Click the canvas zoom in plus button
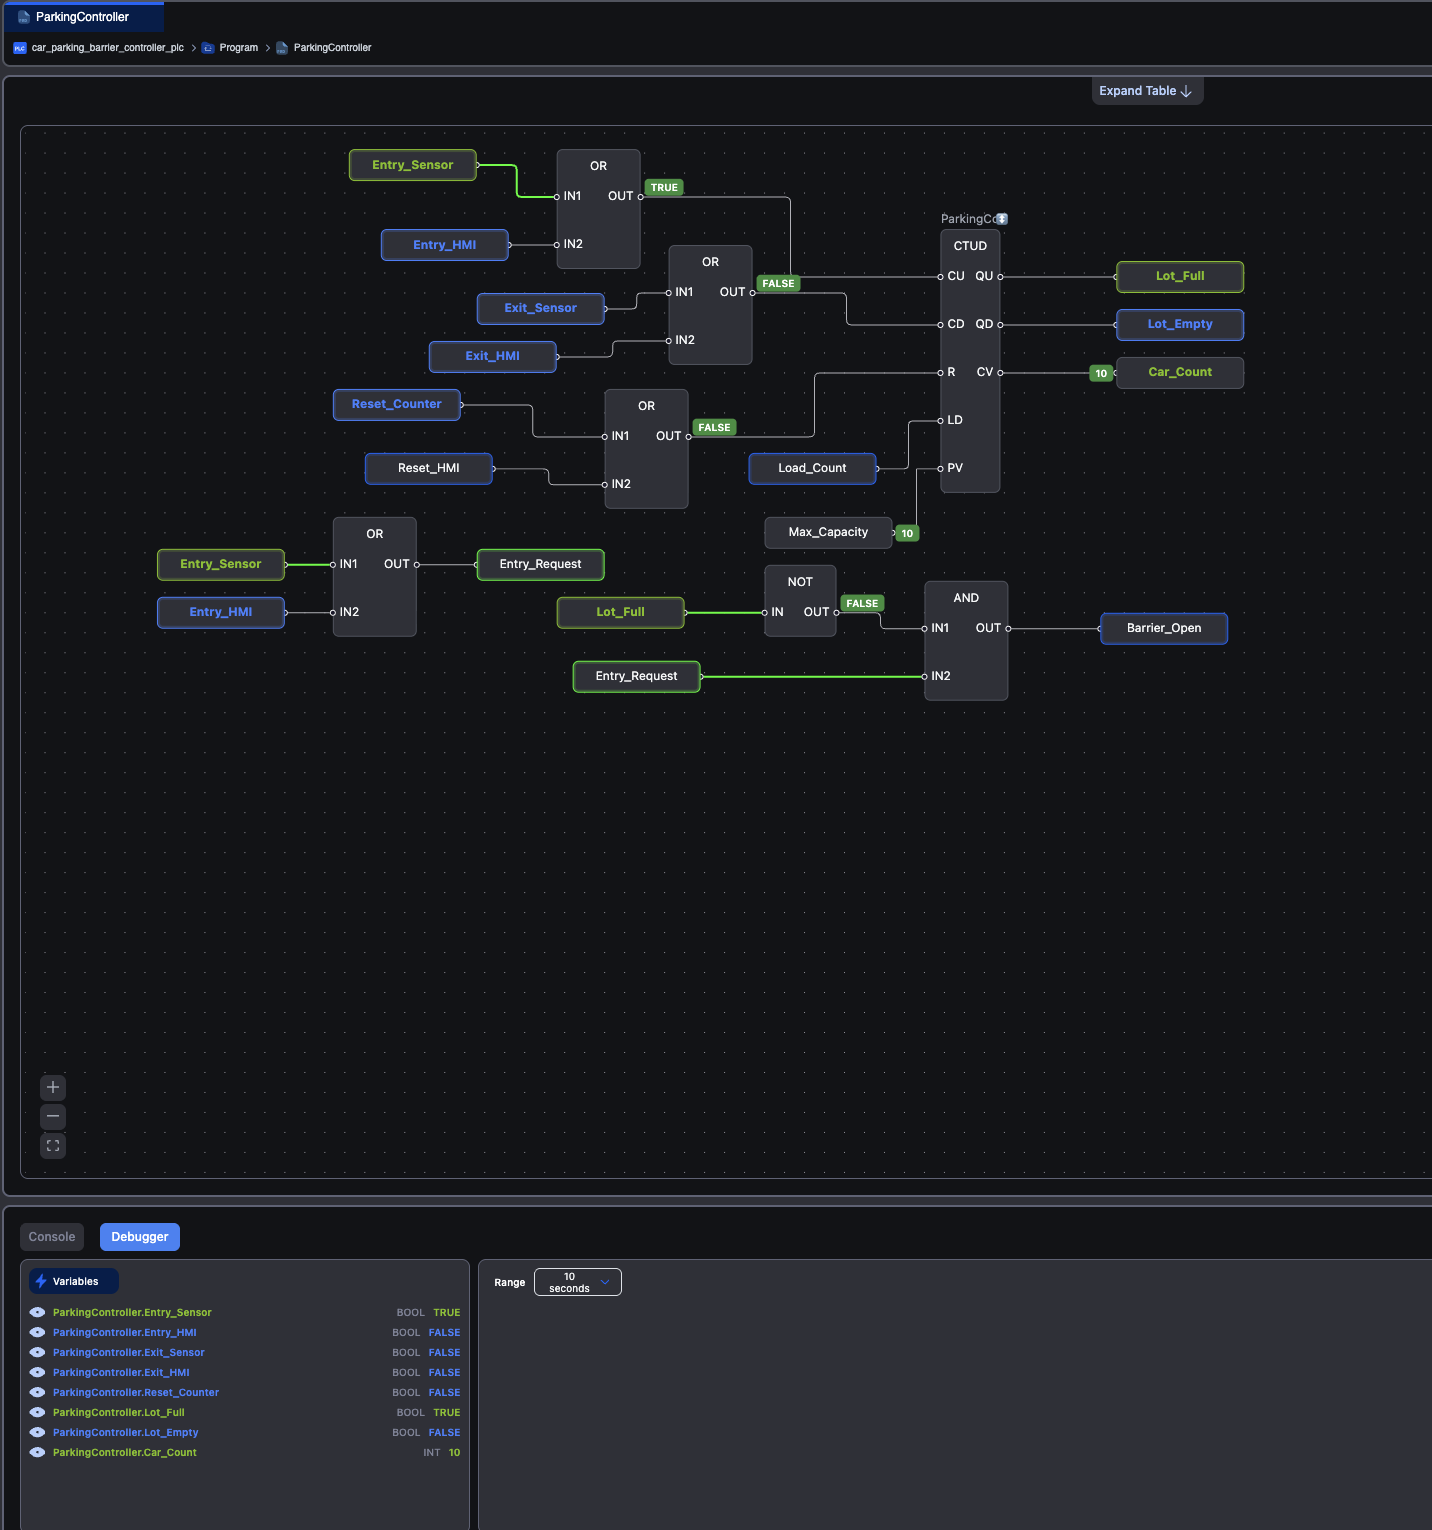This screenshot has height=1530, width=1432. click(x=53, y=1087)
